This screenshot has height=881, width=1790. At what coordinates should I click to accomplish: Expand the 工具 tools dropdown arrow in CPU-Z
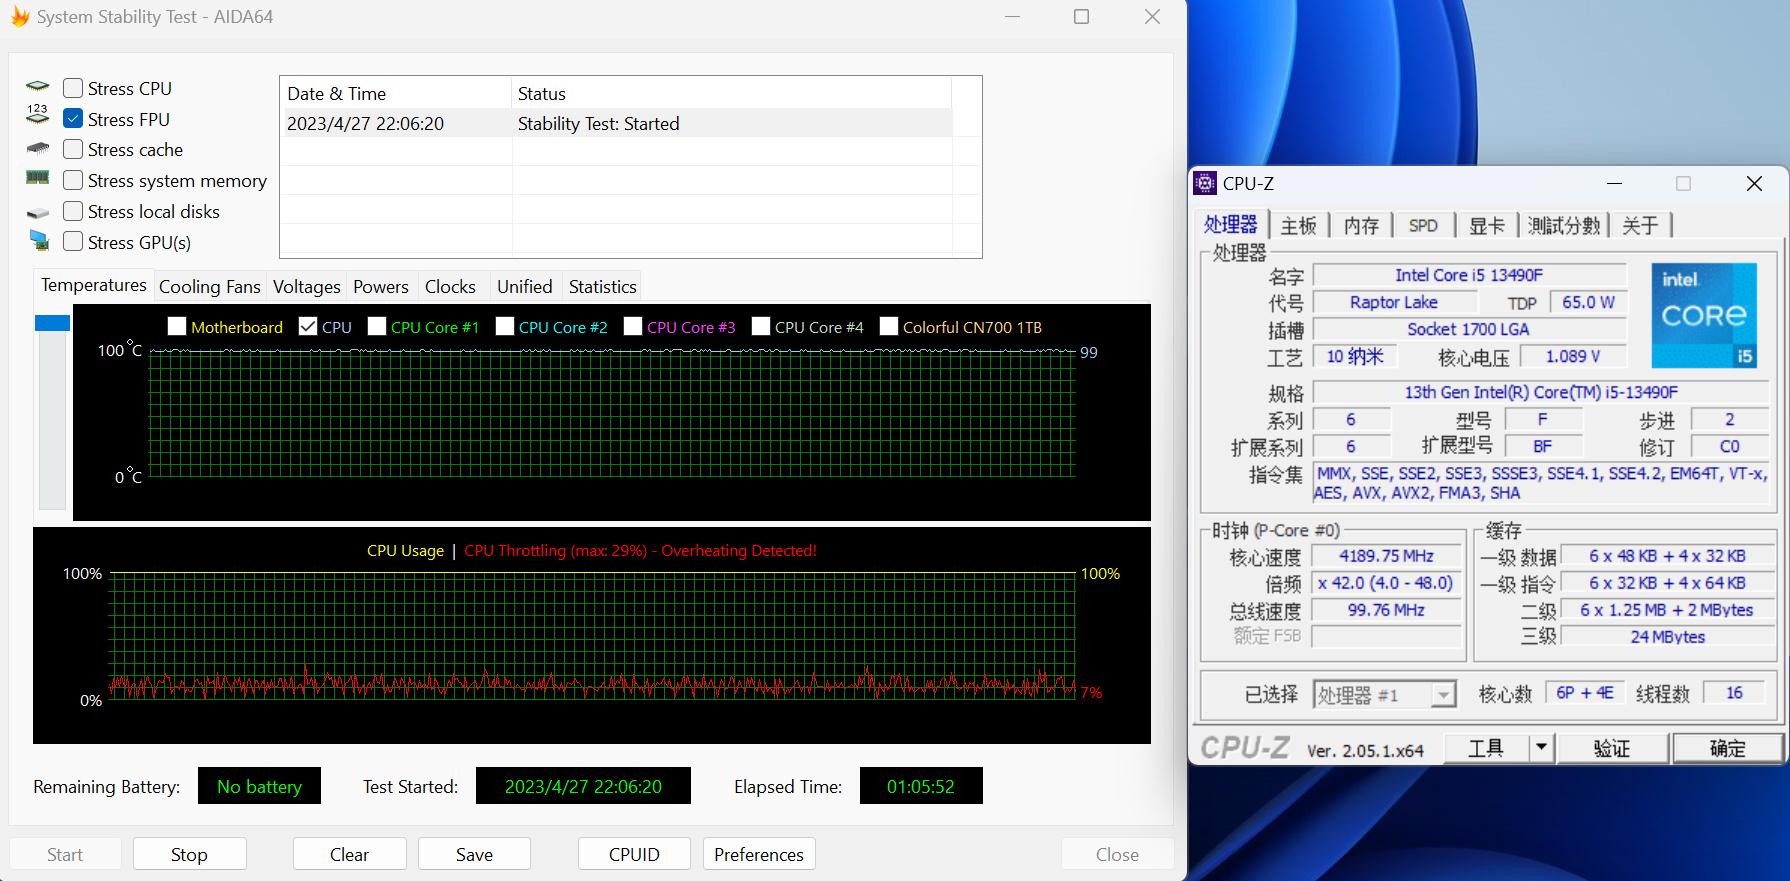(1541, 747)
